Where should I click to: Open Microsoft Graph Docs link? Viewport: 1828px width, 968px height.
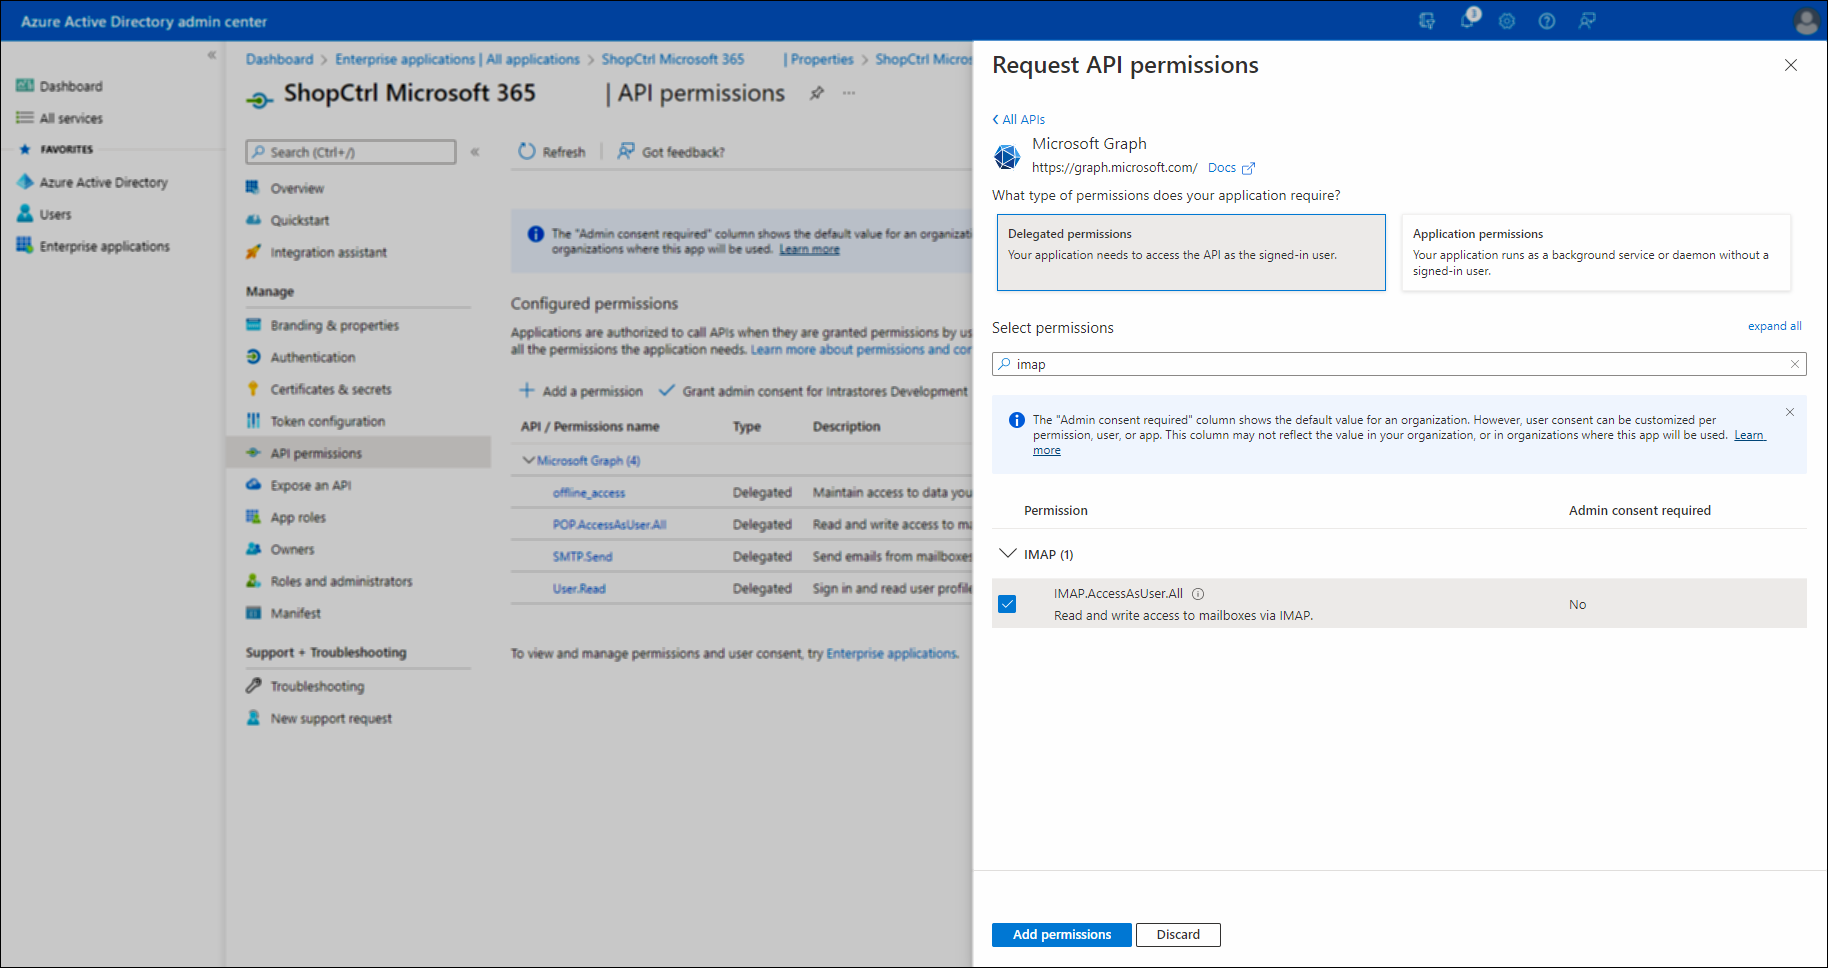1231,168
